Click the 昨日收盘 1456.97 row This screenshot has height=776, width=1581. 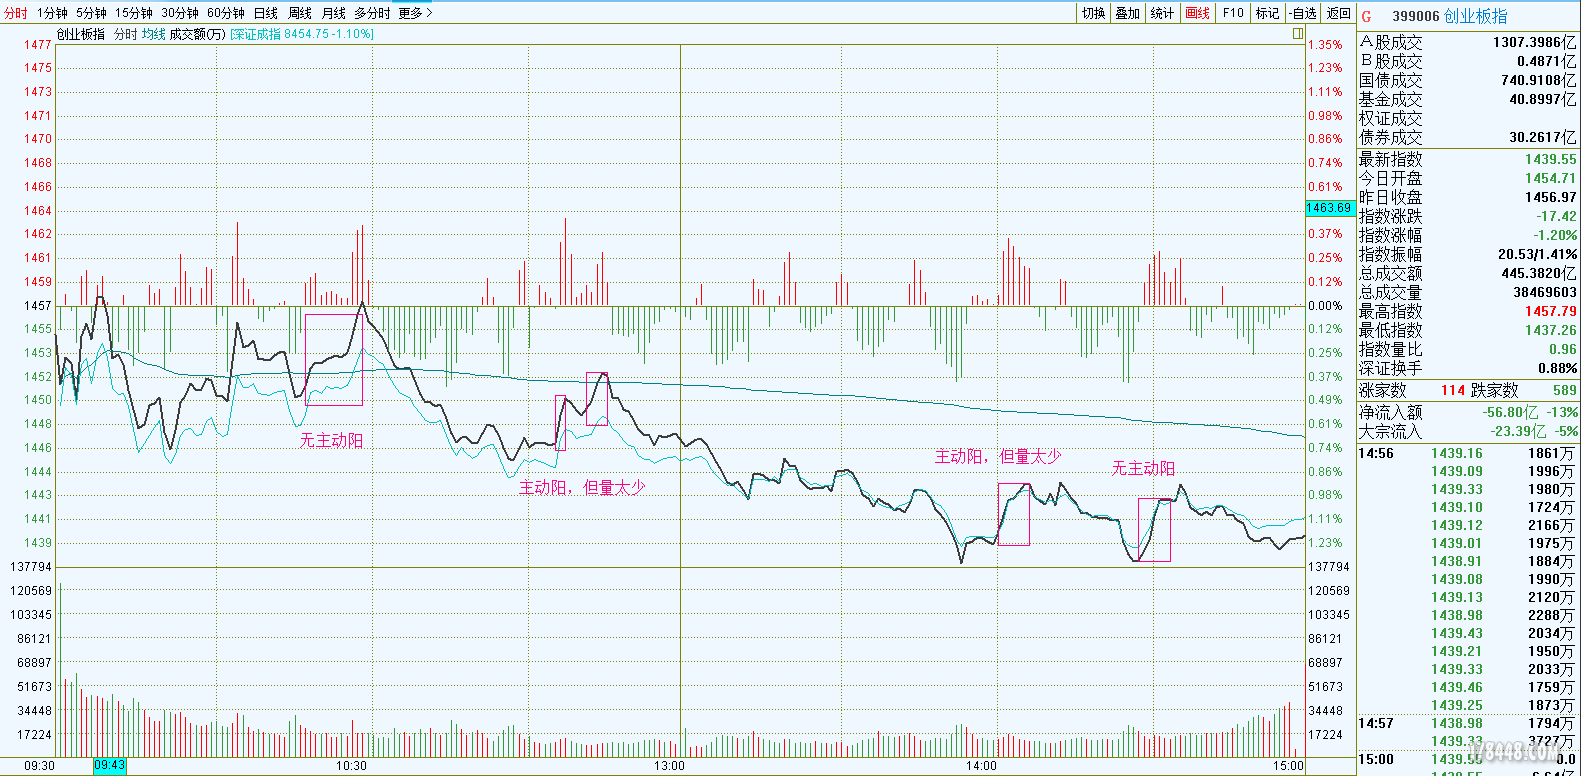coord(1468,197)
